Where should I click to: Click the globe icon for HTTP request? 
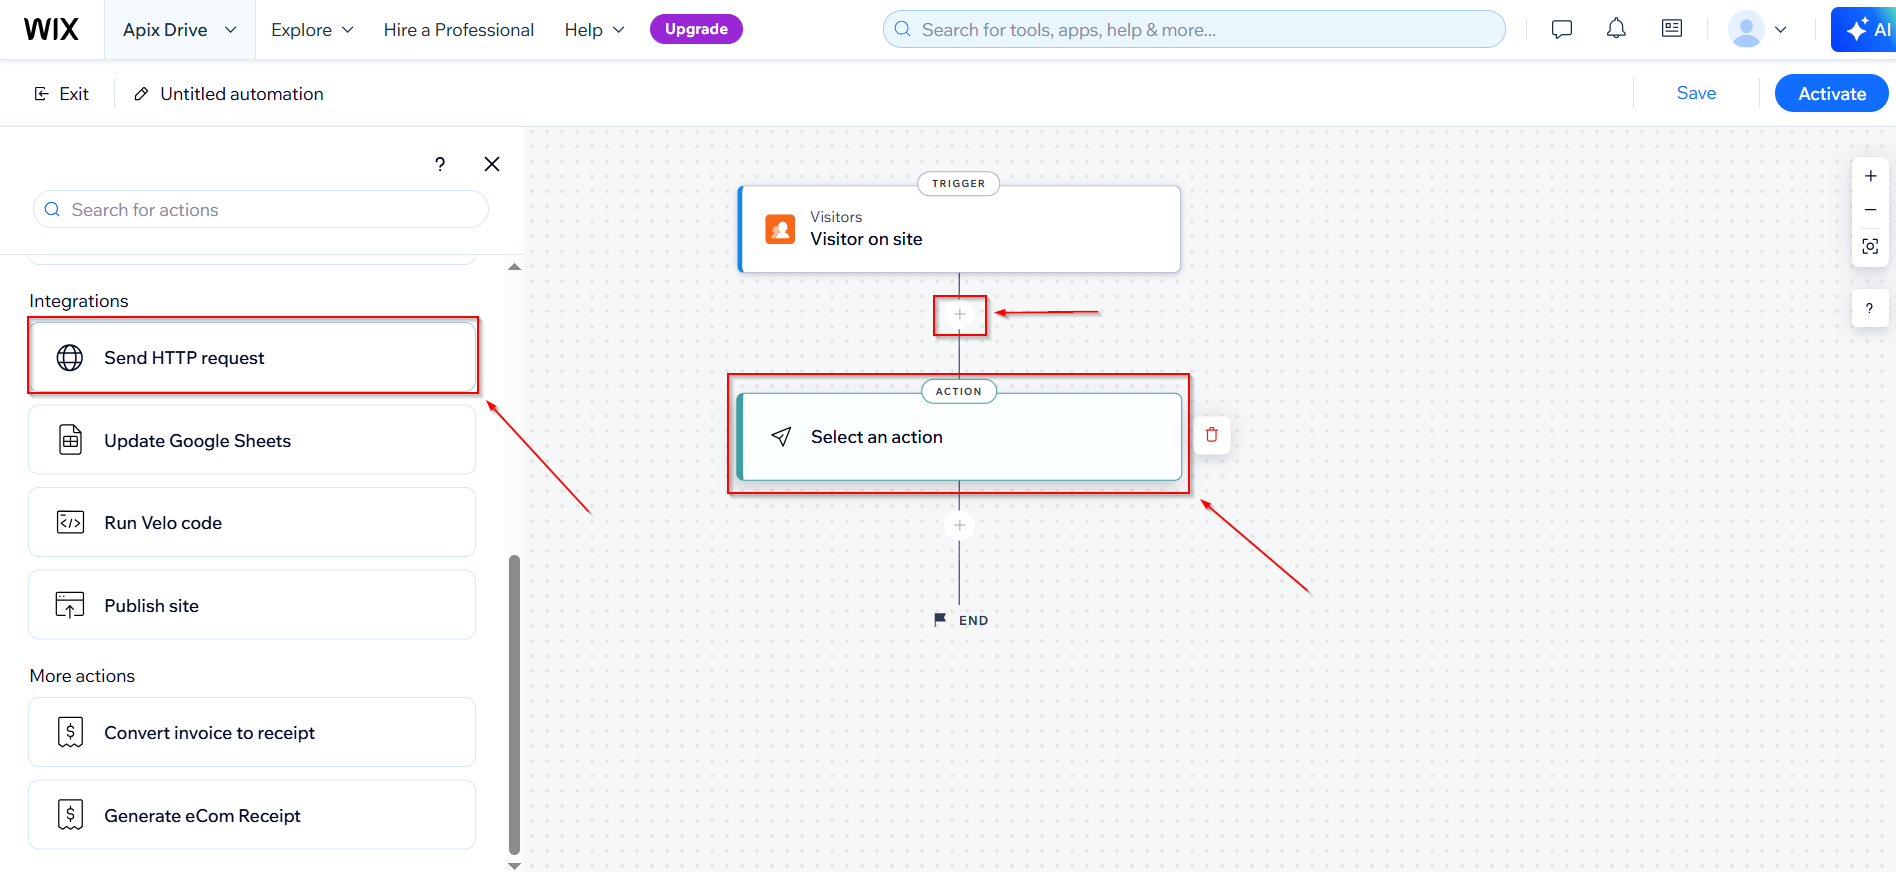70,358
